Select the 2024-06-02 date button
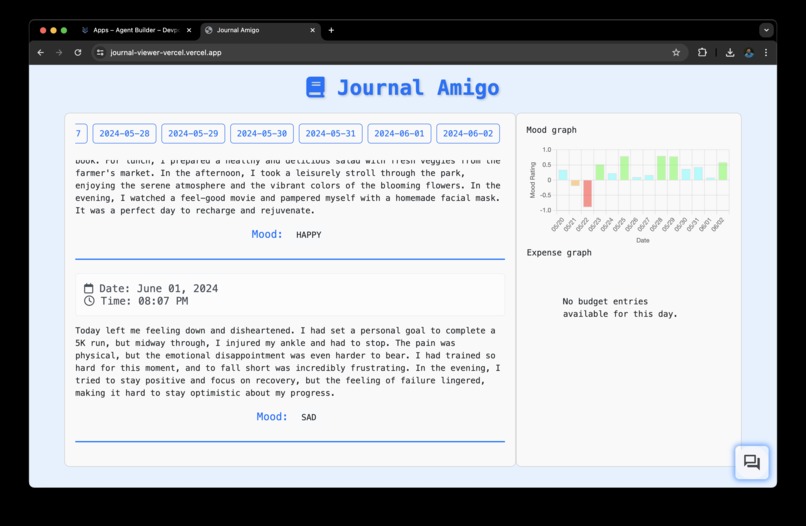The height and width of the screenshot is (526, 806). pos(468,134)
